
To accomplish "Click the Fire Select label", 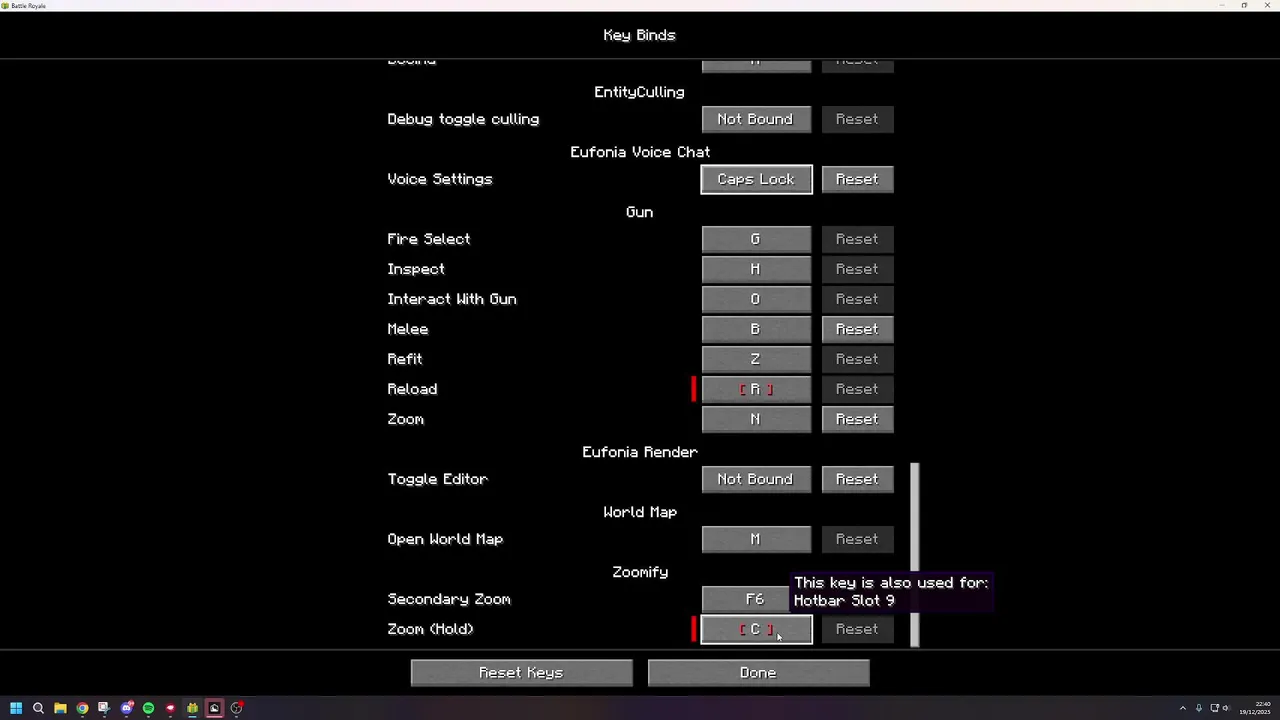I will (428, 239).
